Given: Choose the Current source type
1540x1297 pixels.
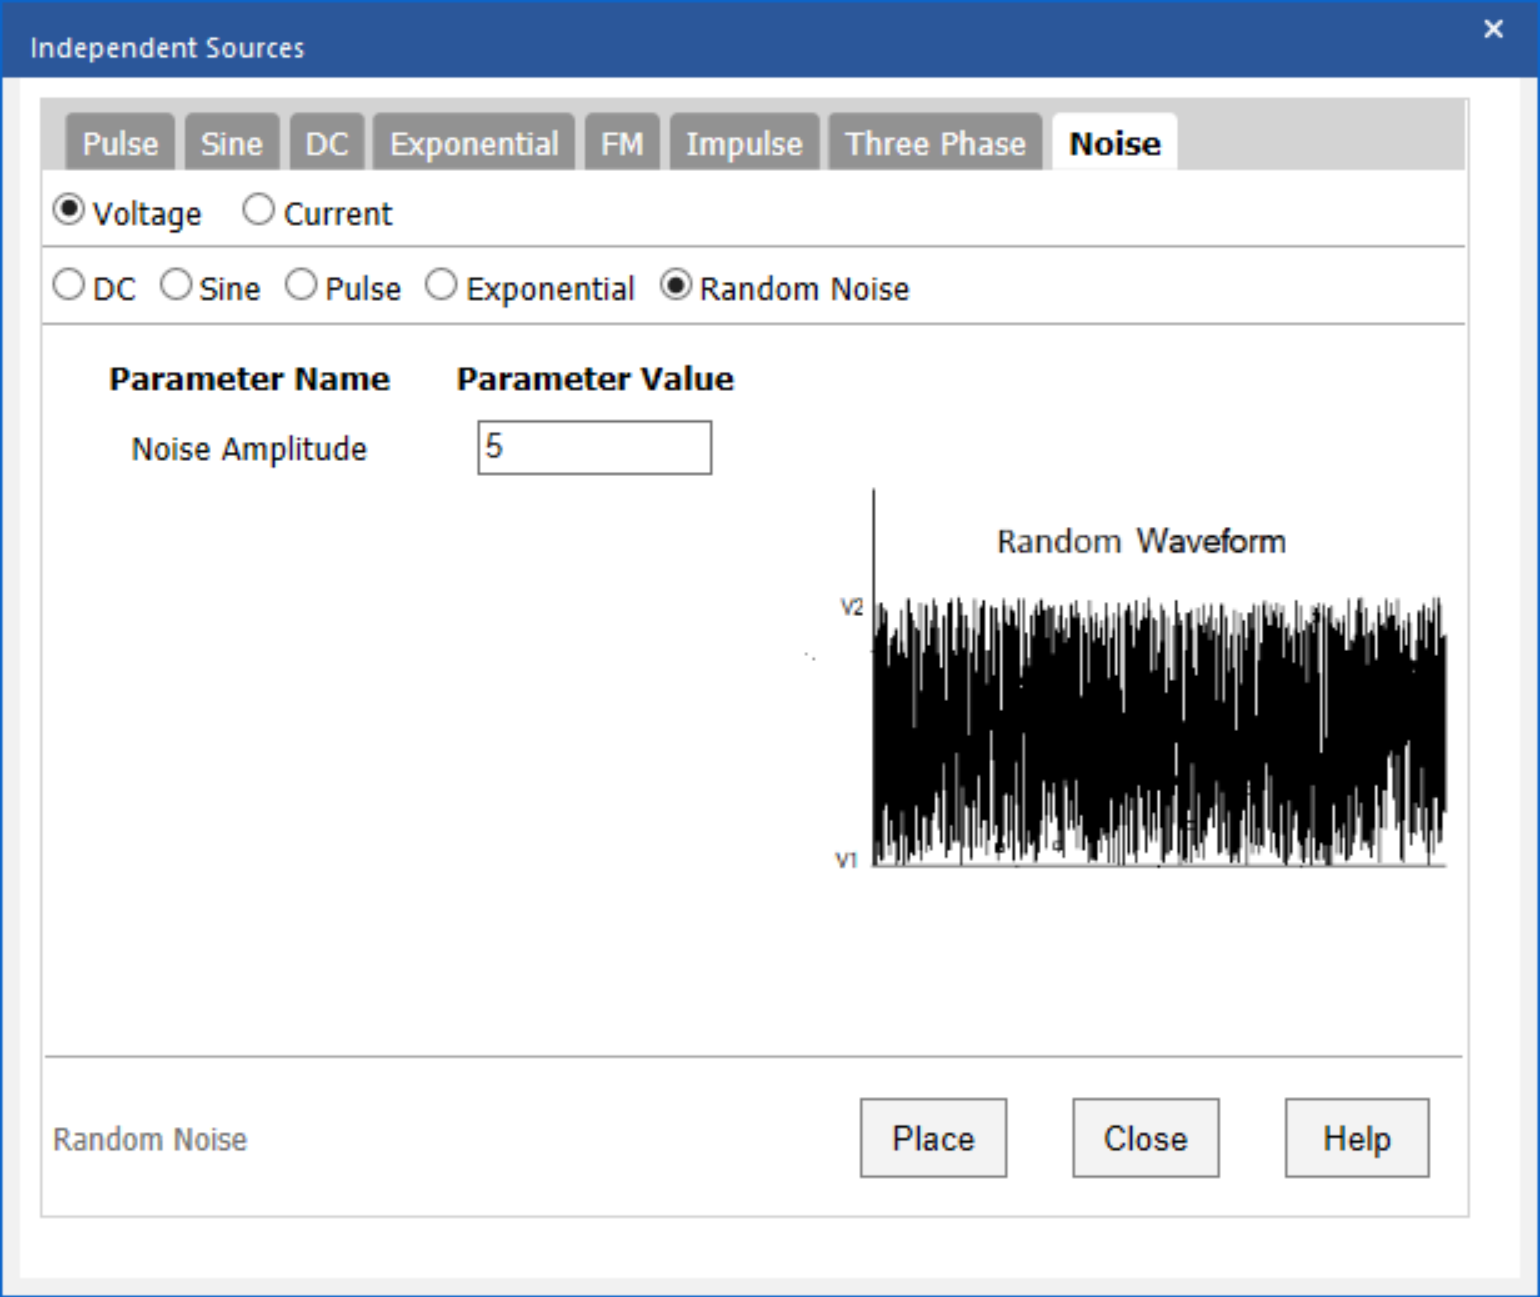Looking at the screenshot, I should (x=259, y=210).
